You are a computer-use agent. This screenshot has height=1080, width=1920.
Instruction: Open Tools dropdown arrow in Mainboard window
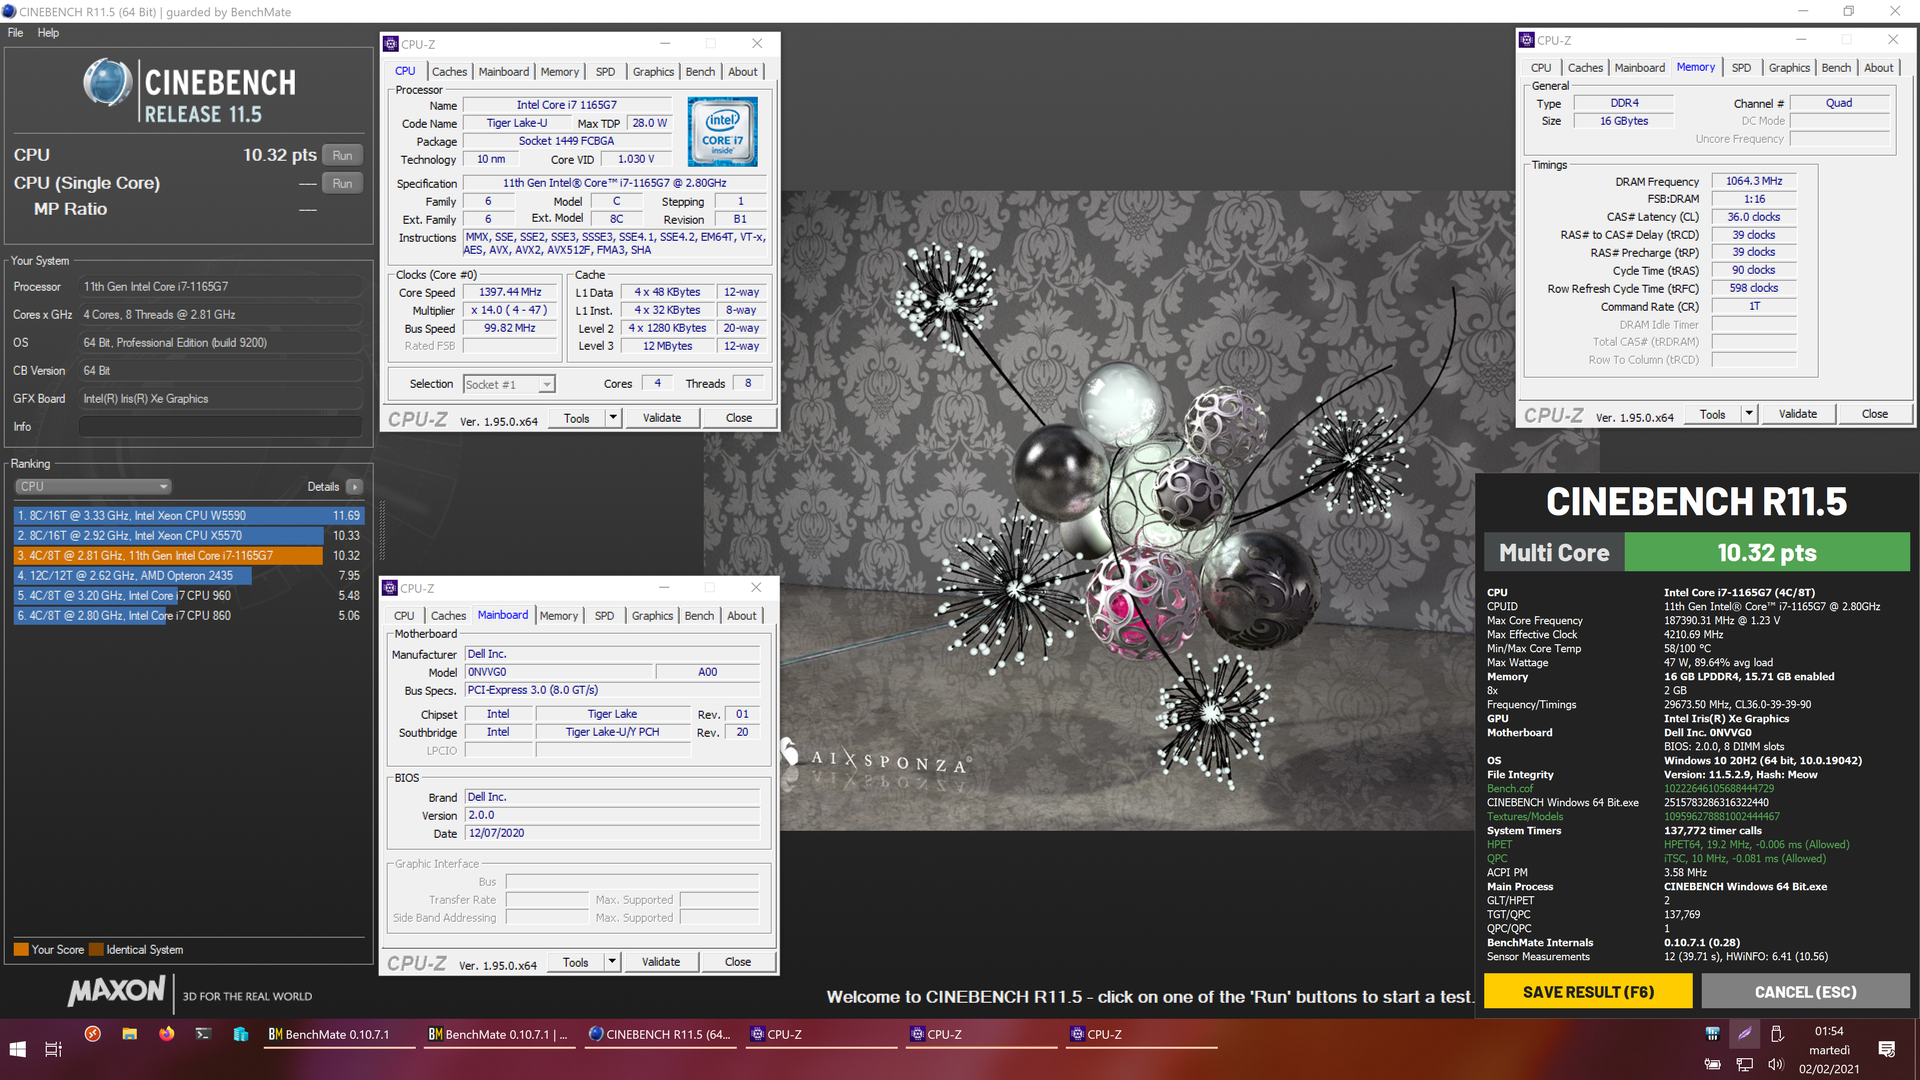[x=612, y=962]
